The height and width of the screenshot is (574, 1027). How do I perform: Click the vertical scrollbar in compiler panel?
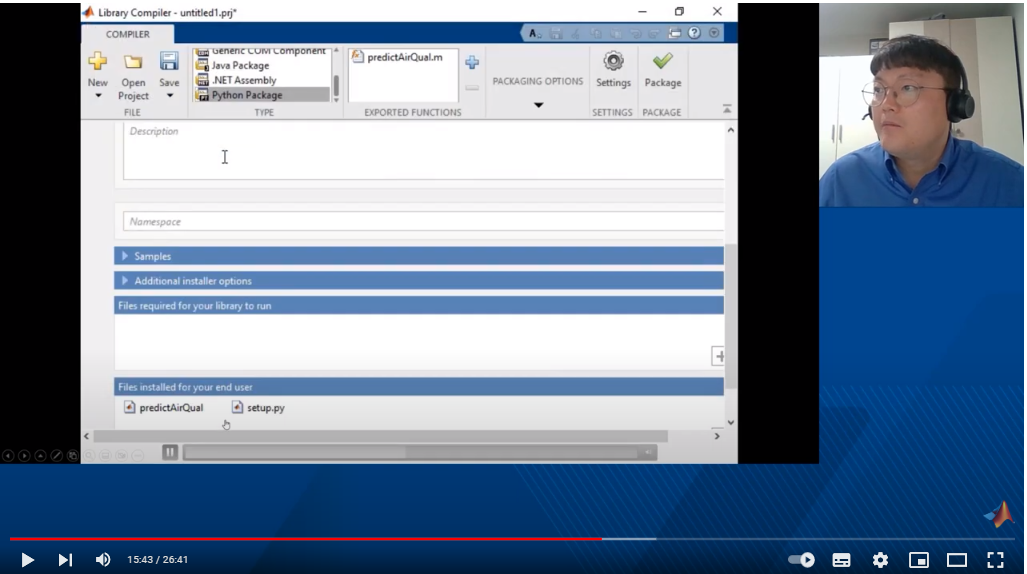(x=730, y=315)
